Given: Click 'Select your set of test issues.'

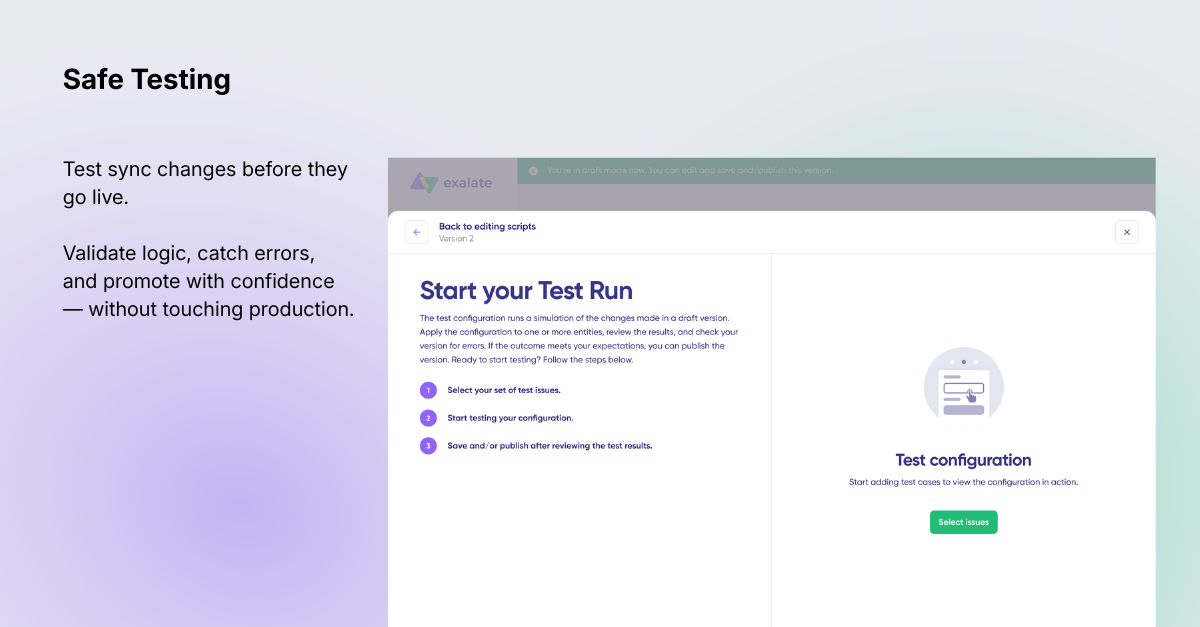Looking at the screenshot, I should point(503,390).
